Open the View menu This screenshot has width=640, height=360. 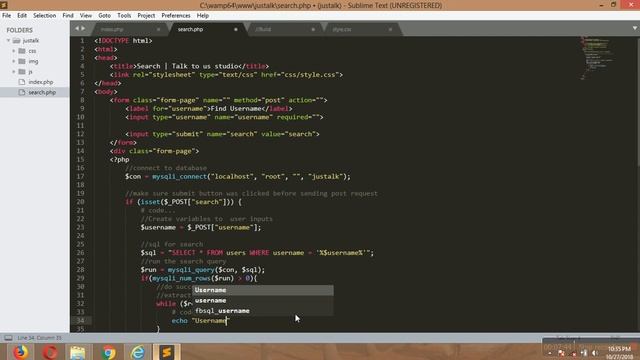click(x=86, y=16)
